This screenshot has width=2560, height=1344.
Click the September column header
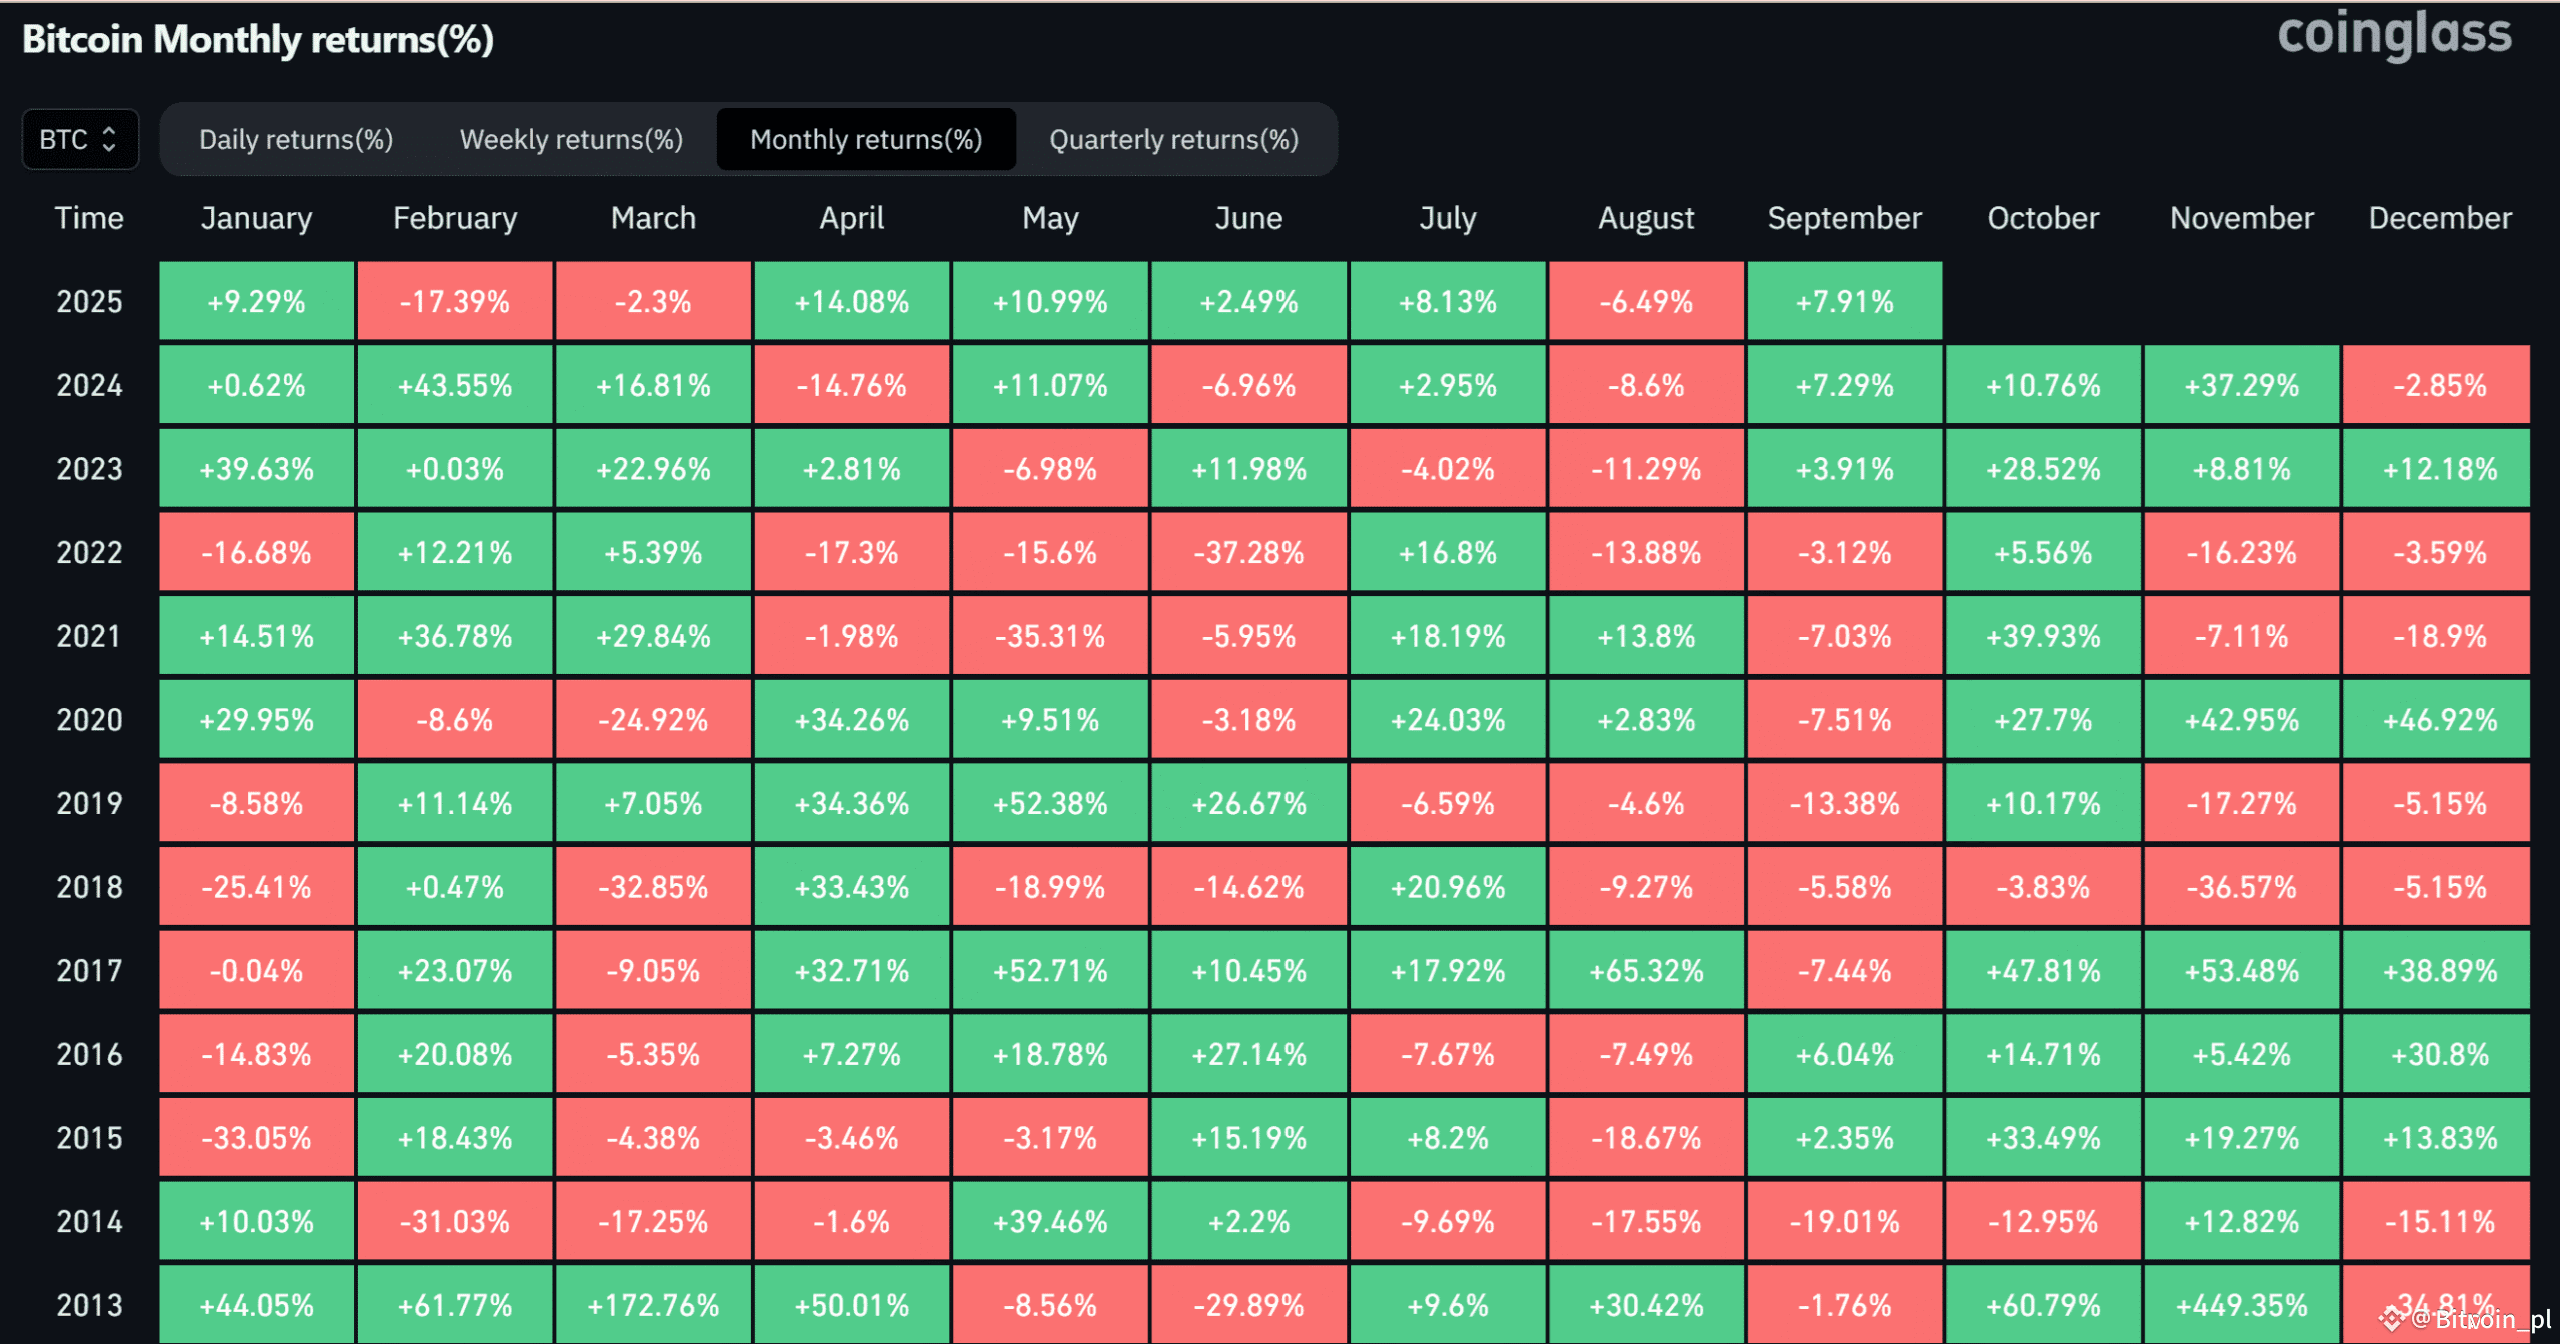pos(1844,218)
